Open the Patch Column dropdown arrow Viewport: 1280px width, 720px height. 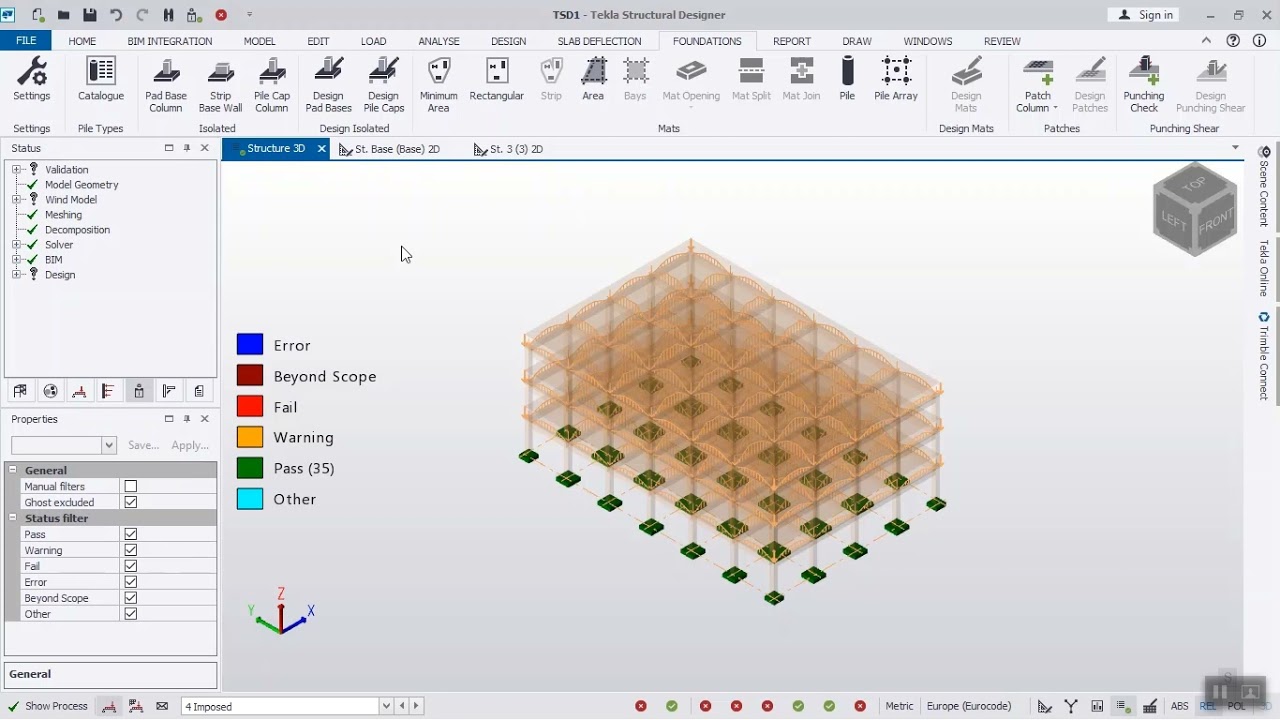[x=1055, y=108]
